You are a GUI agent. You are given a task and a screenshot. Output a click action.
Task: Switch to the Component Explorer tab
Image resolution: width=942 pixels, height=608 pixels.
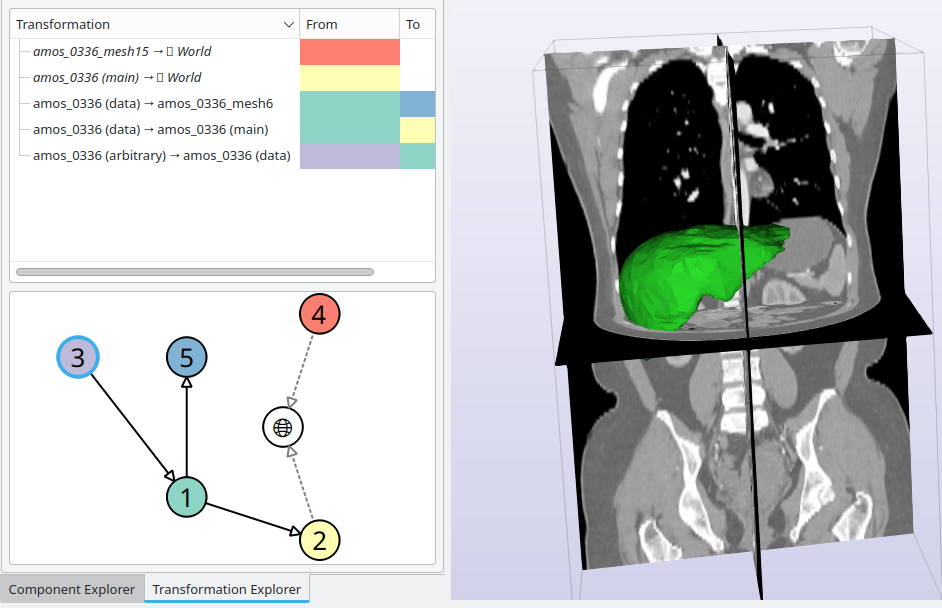coord(72,589)
